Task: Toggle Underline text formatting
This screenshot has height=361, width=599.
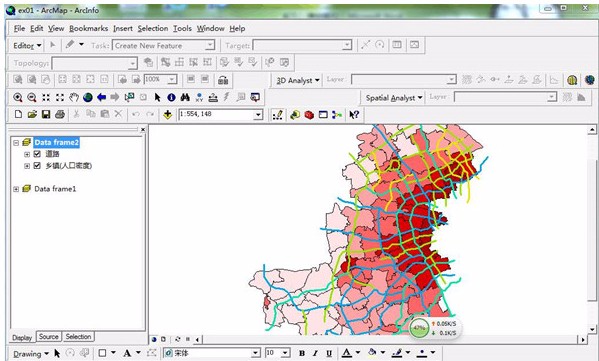Action: pos(329,353)
